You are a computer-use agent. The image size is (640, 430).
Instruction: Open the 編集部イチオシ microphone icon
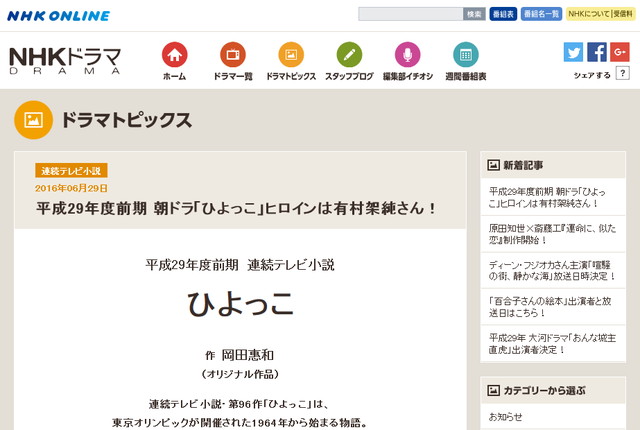(407, 54)
